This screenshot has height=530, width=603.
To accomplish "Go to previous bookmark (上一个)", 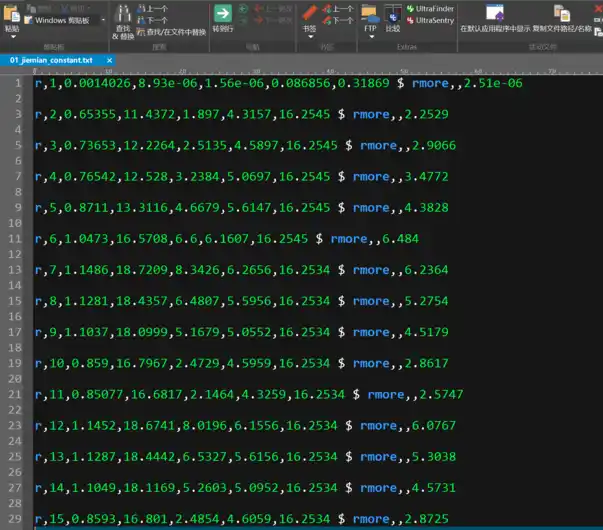I will coord(338,8).
